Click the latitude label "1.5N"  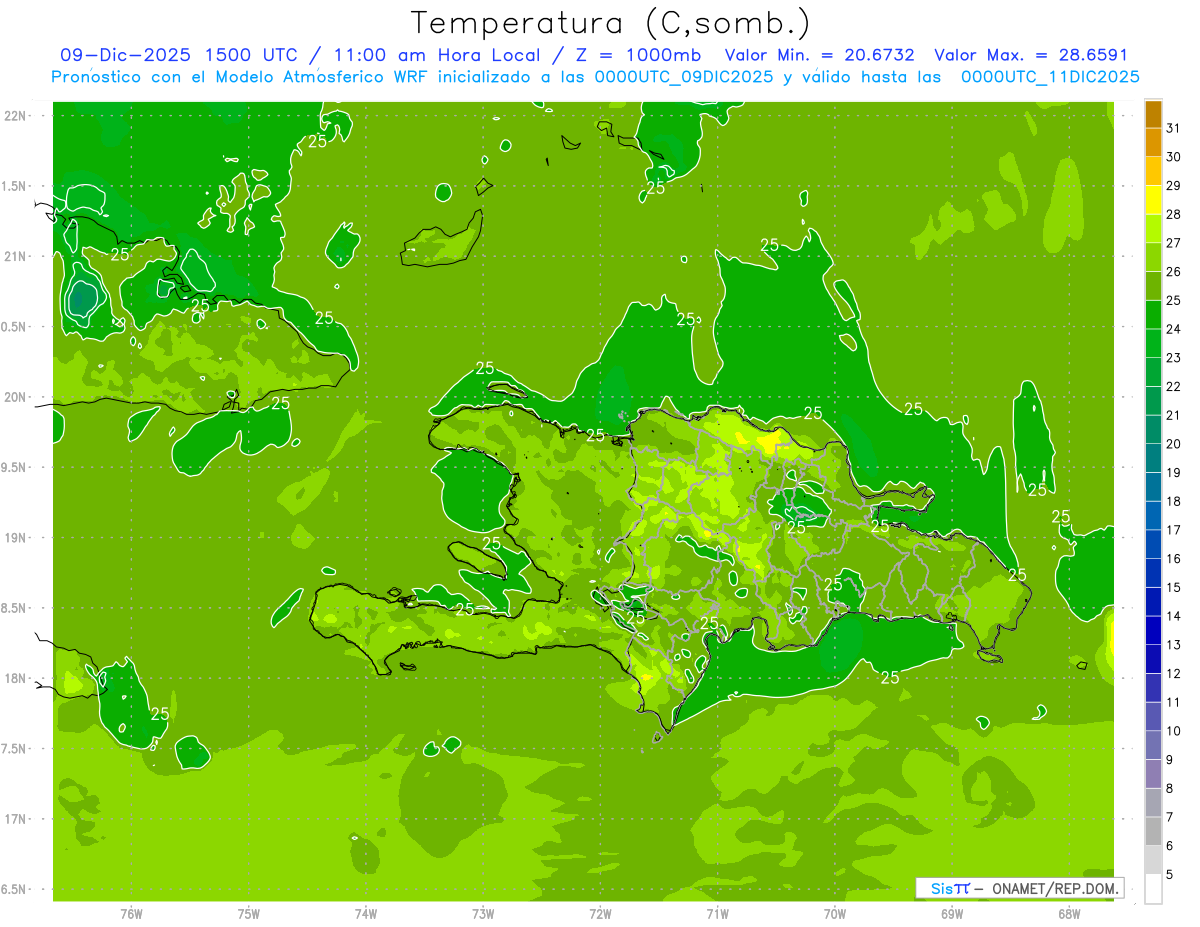(15, 186)
